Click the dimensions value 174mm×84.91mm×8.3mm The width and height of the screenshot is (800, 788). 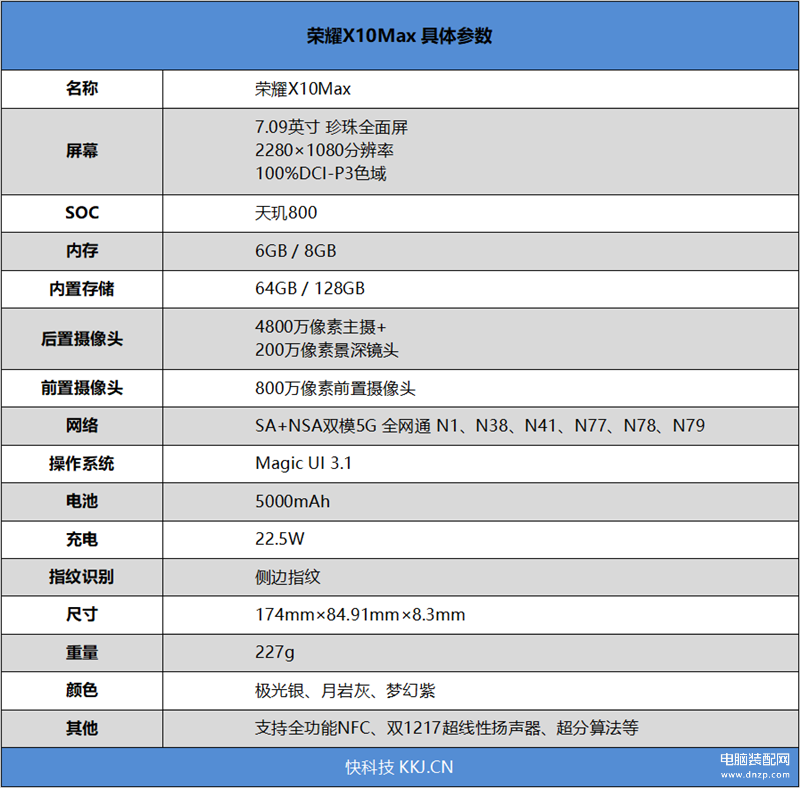(x=360, y=614)
